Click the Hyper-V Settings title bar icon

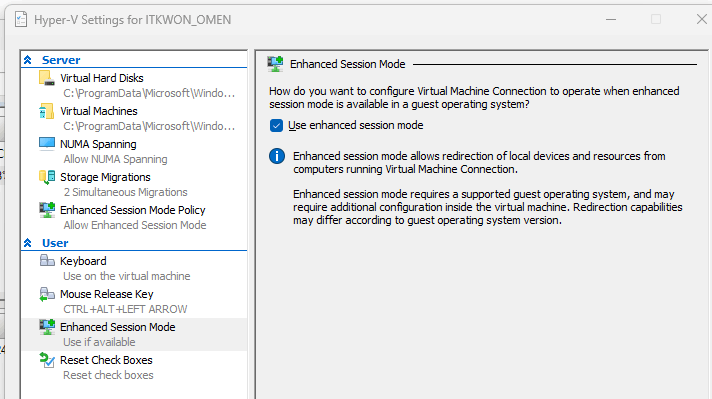point(21,20)
